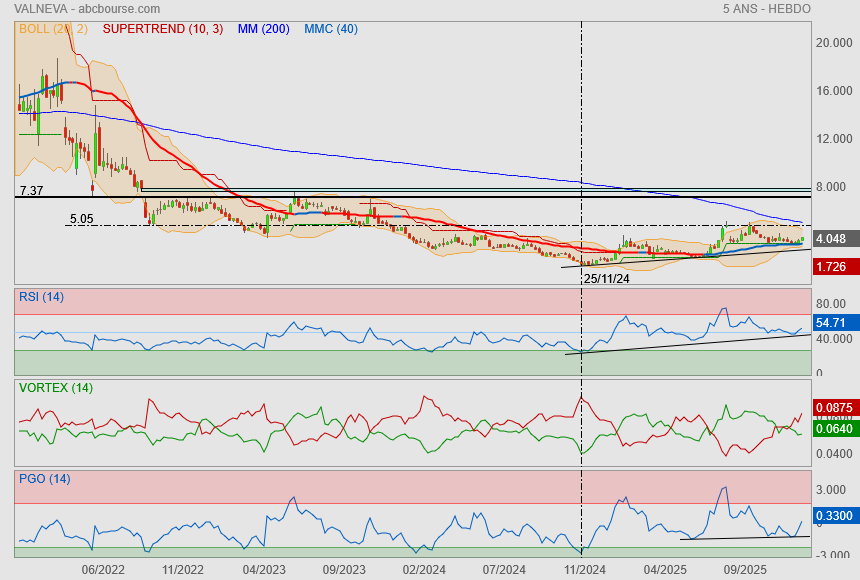Click the 09/2025 date on the time axis
This screenshot has height=580, width=860.
[744, 569]
